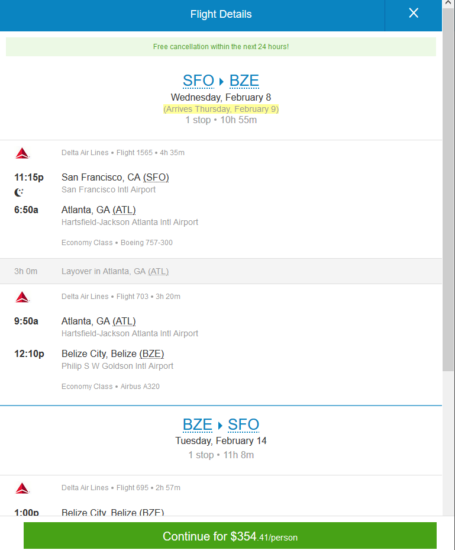This screenshot has width=455, height=550.
Task: Continue for $354.41 per person
Action: 230,536
